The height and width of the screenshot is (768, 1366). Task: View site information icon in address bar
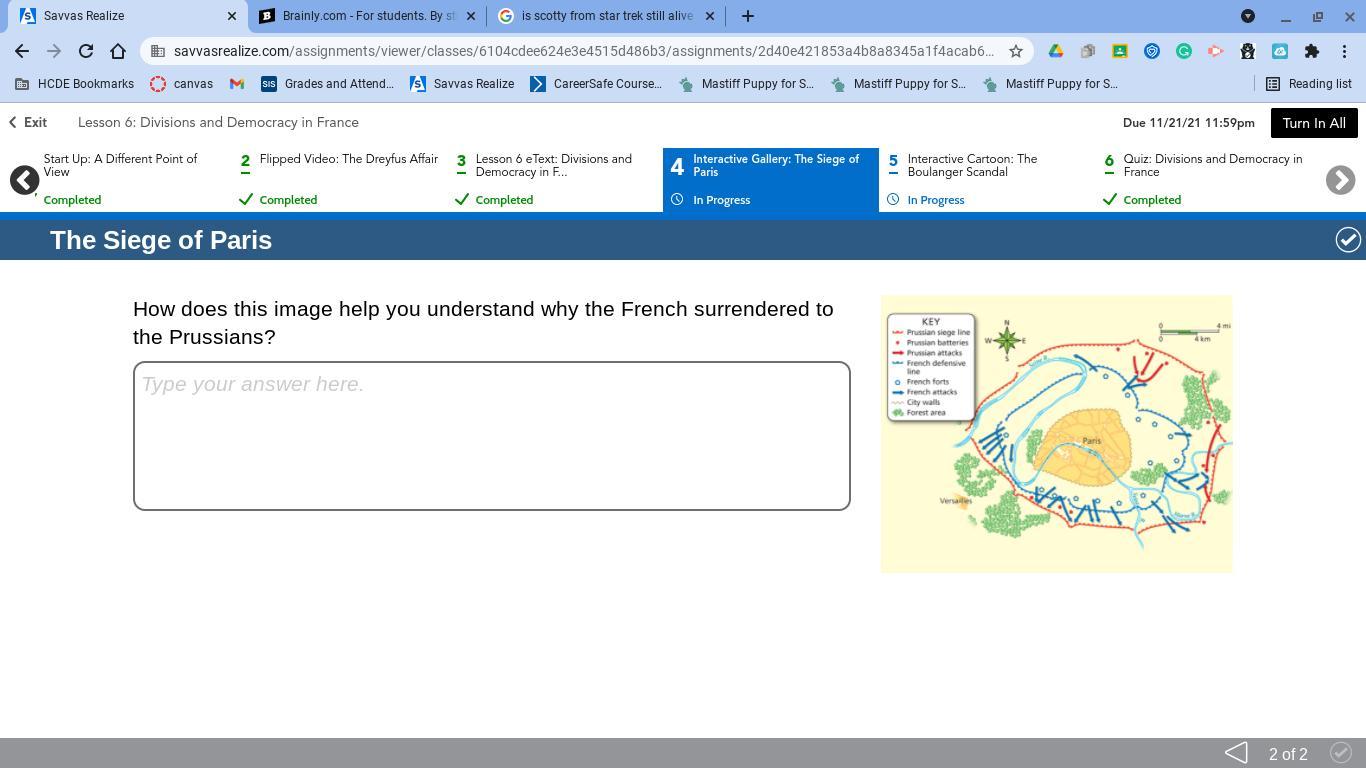pos(158,51)
